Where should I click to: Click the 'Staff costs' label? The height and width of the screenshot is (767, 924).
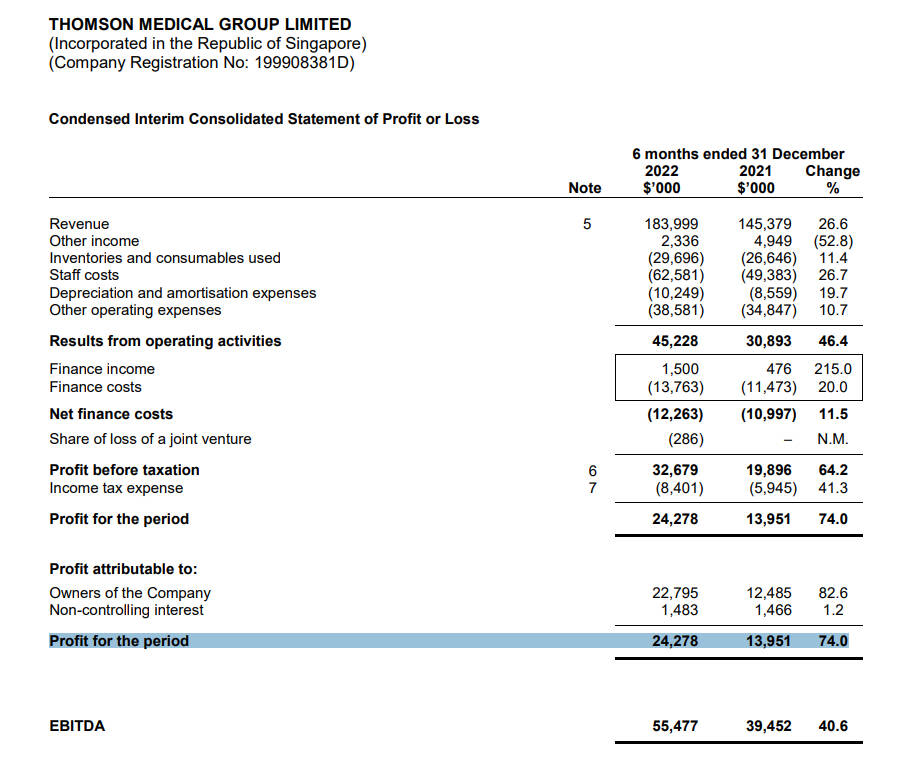click(84, 275)
